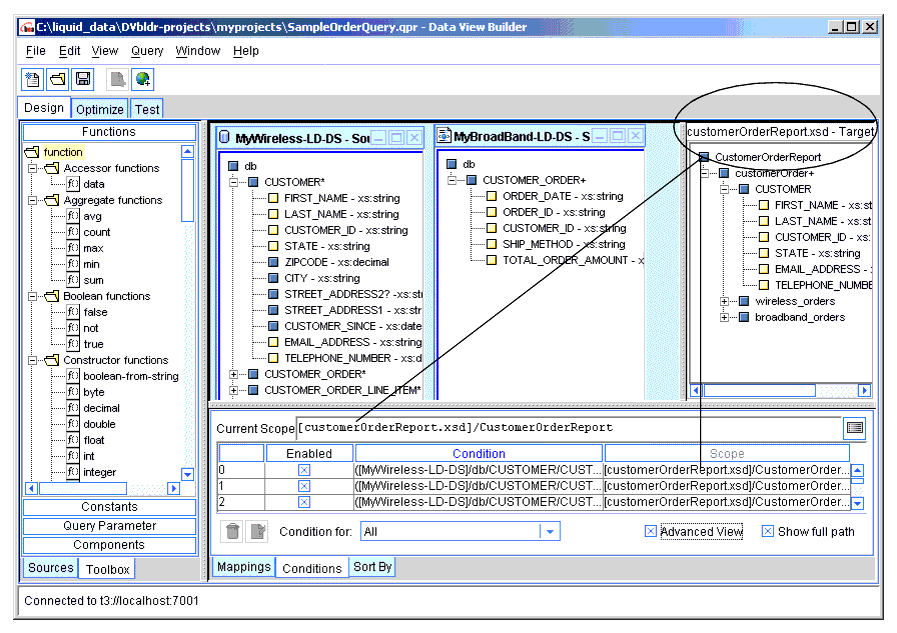This screenshot has height=633, width=897.
Task: Open the Window menu
Action: [x=197, y=51]
